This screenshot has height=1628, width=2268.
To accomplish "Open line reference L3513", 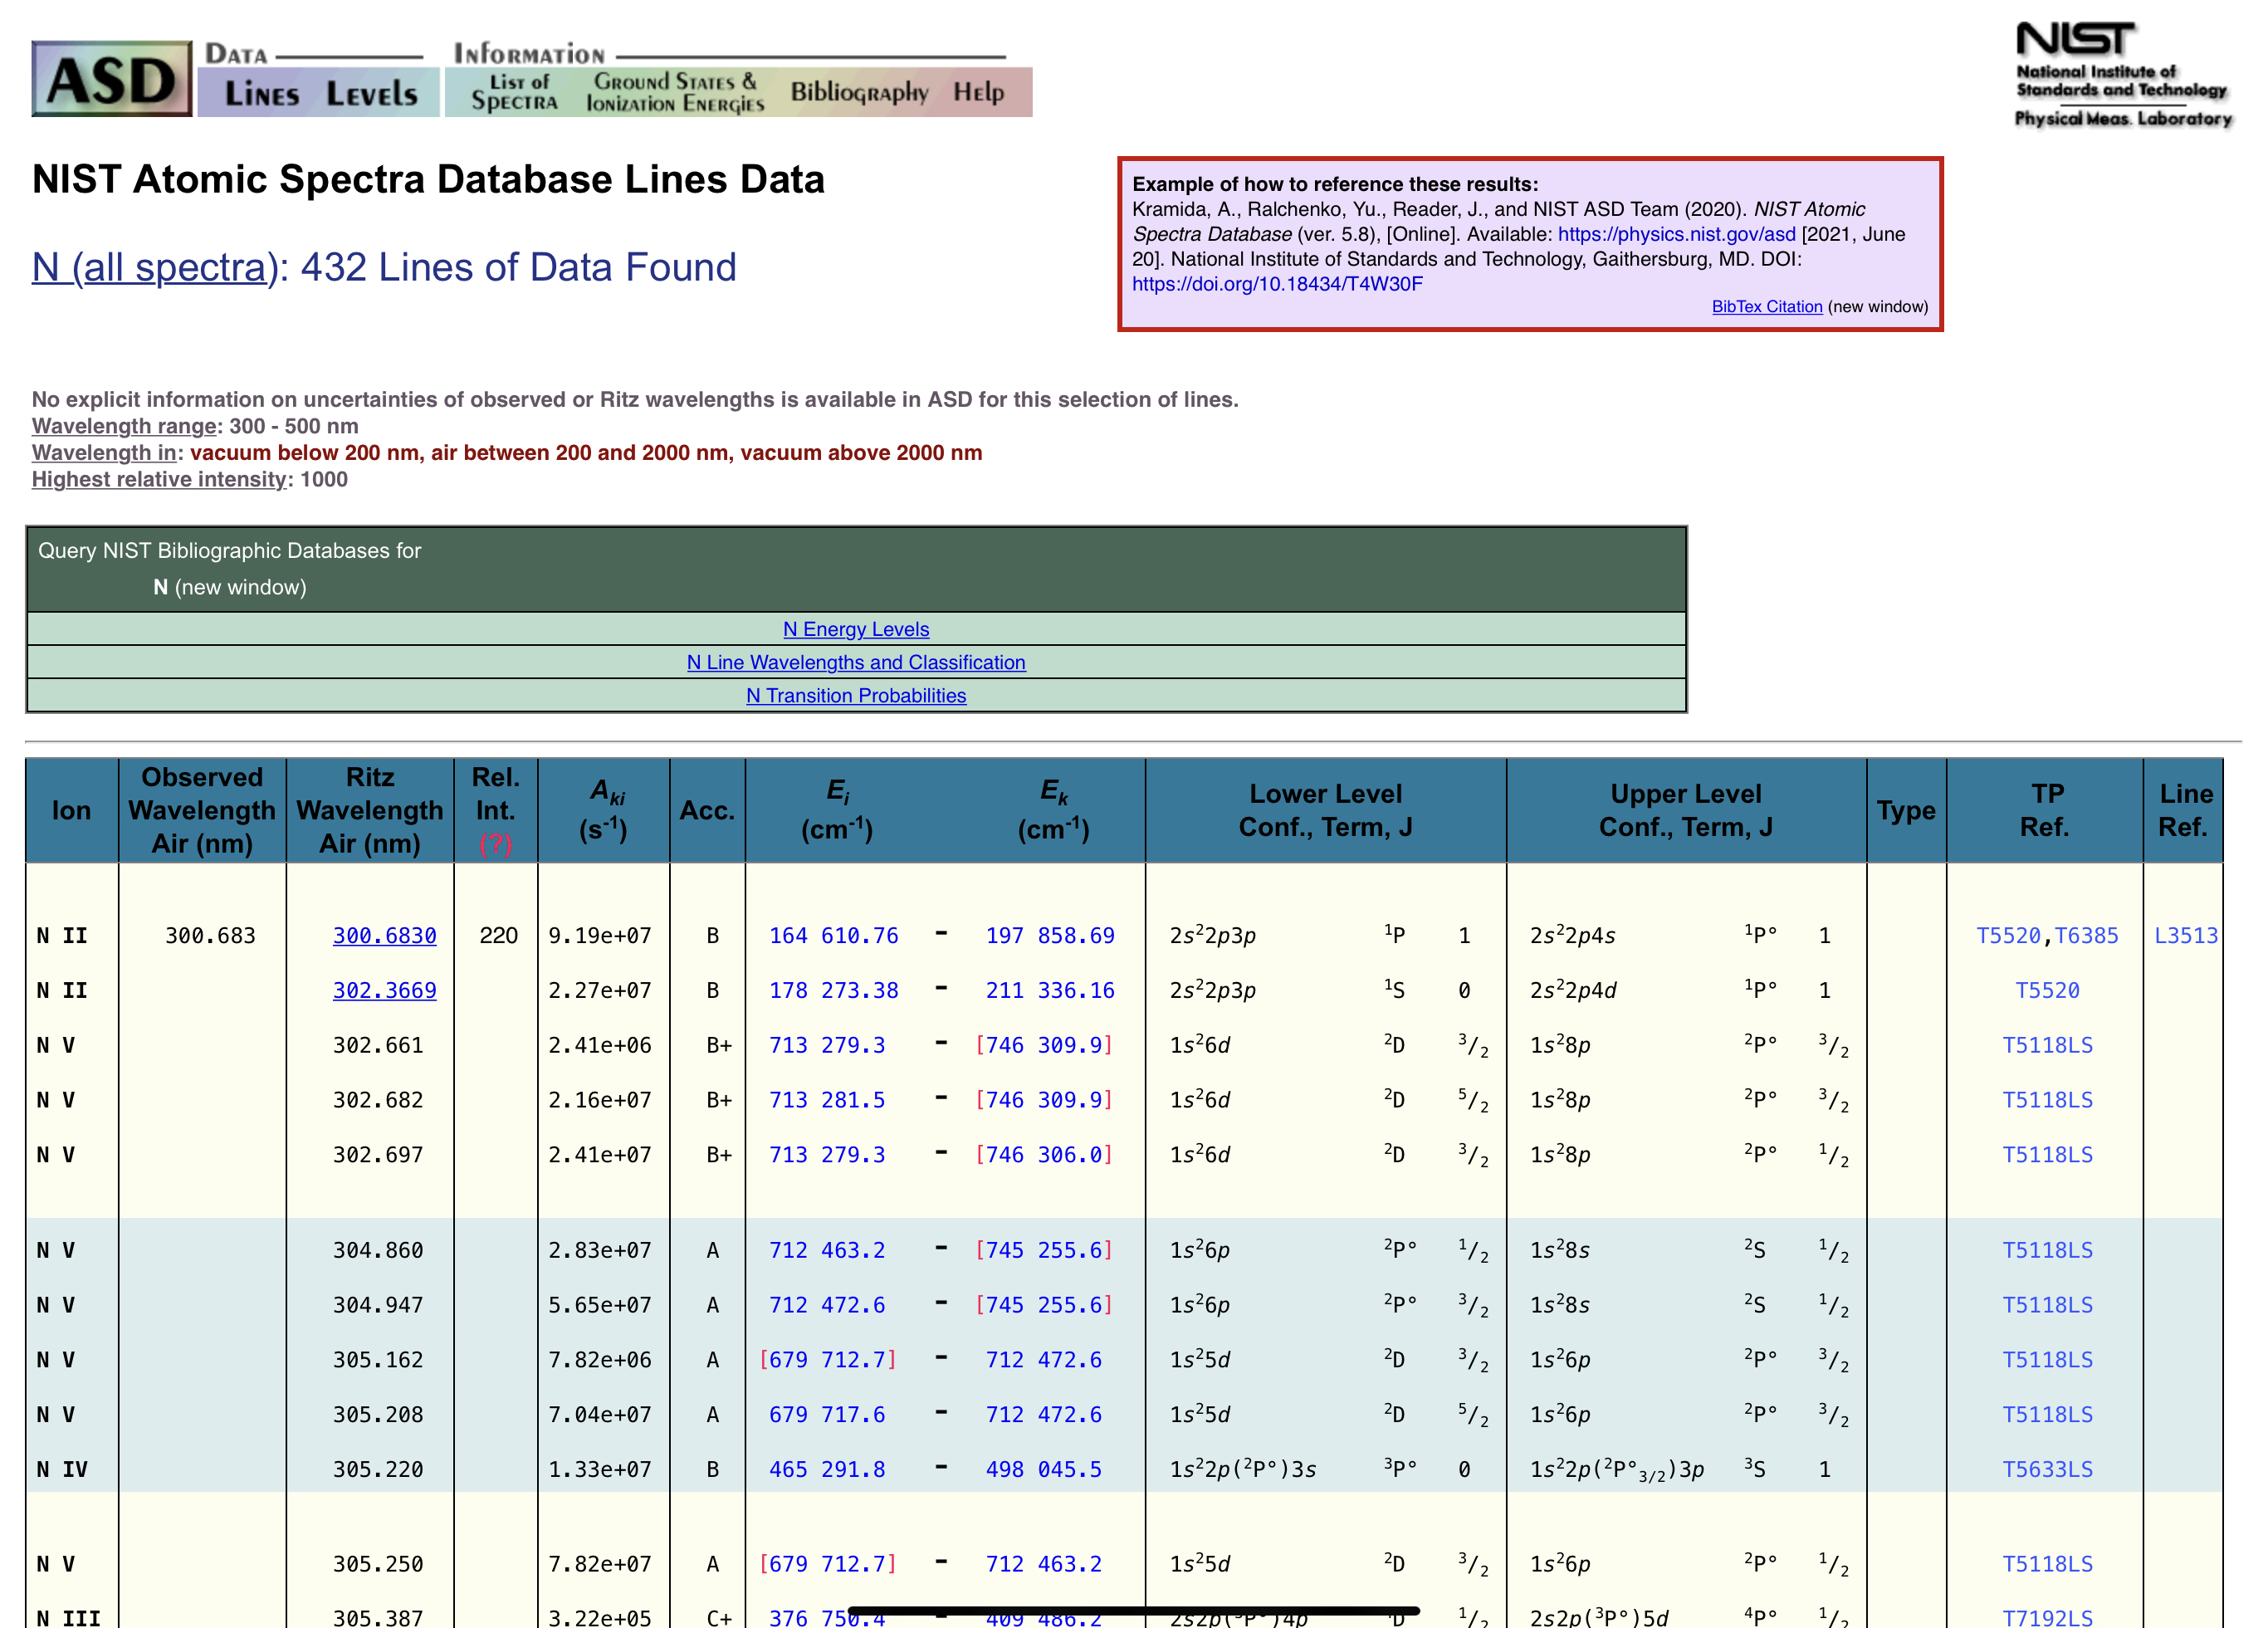I will tap(2185, 936).
